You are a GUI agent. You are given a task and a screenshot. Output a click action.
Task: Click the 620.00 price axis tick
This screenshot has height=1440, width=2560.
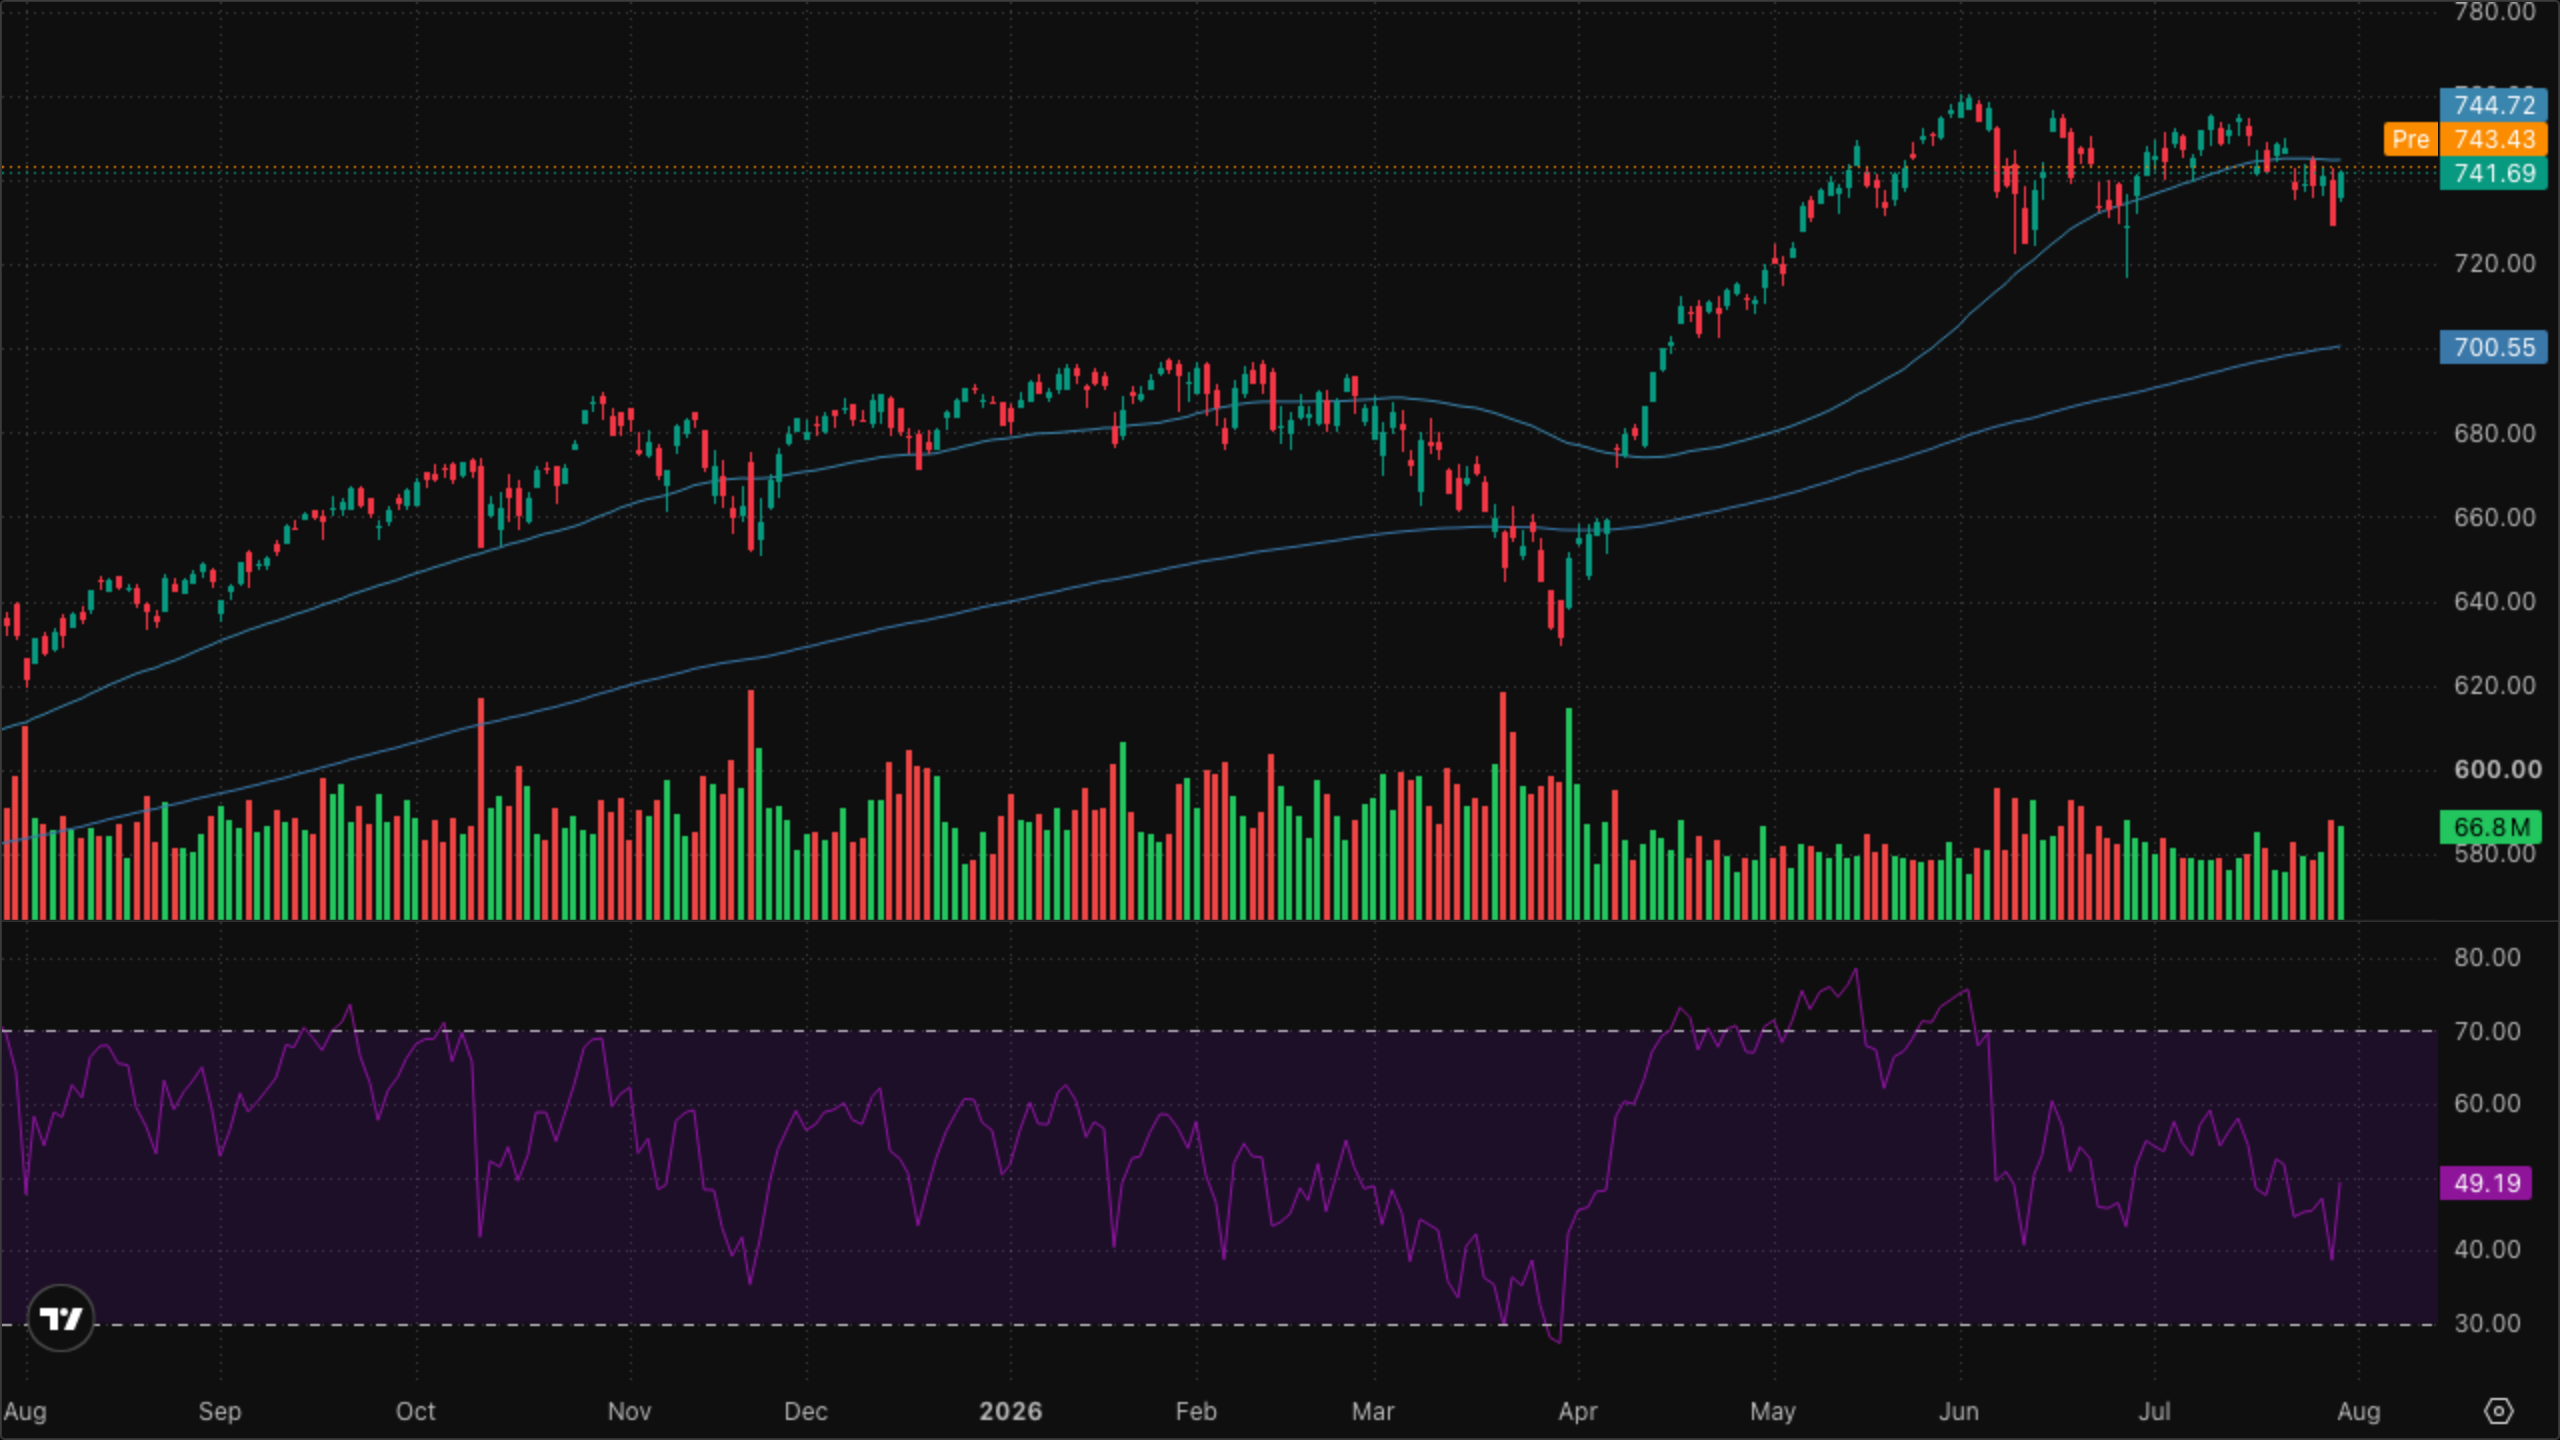point(2494,685)
